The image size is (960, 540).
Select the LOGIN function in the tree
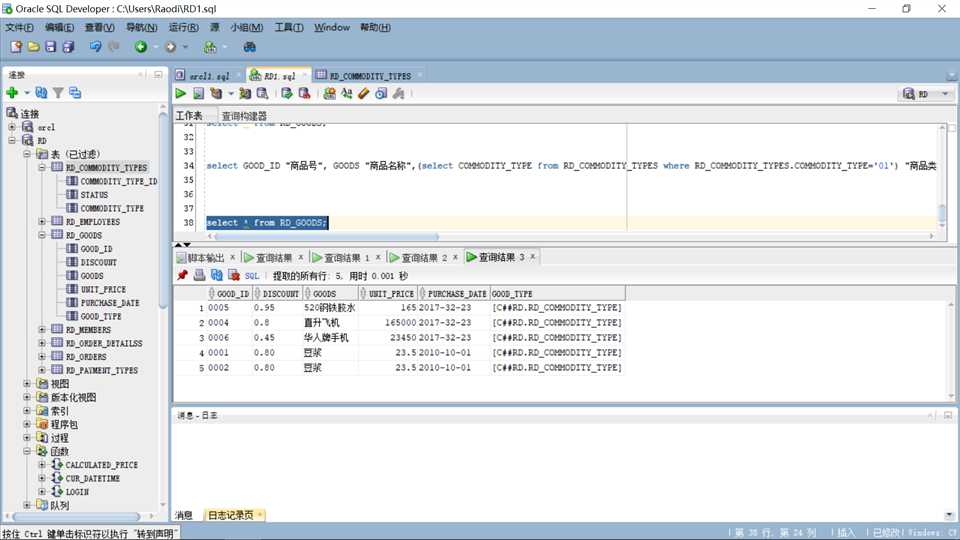tap(77, 492)
